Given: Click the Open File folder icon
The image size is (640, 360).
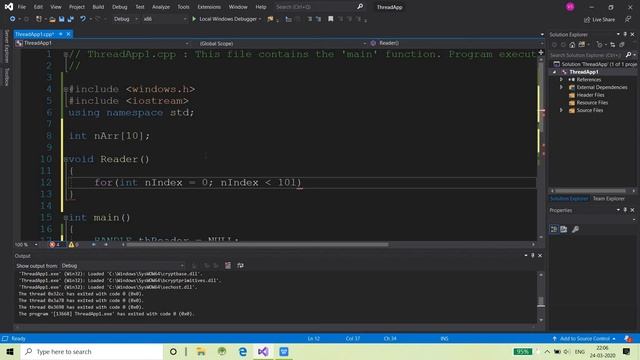Looking at the screenshot, I should pyautogui.click(x=52, y=19).
